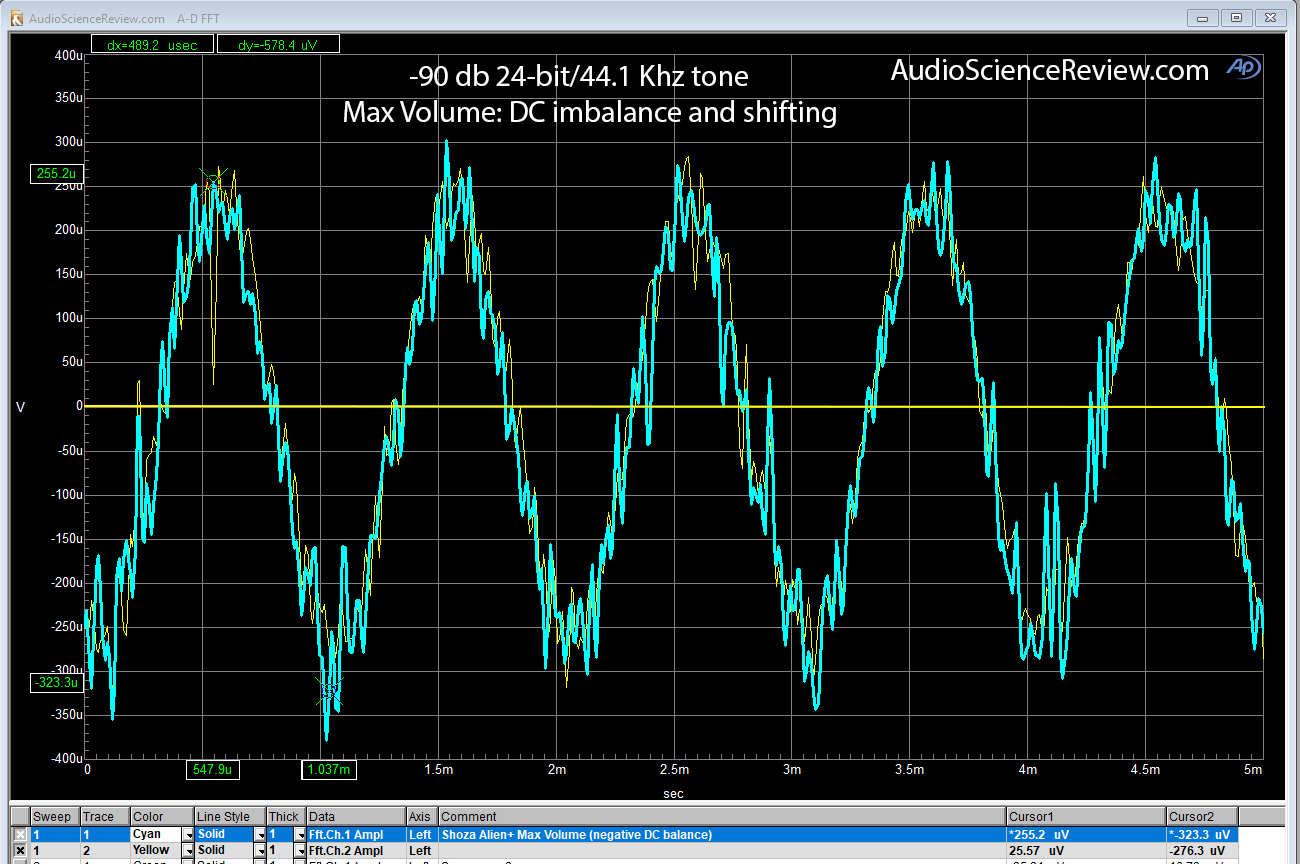Click the Cursor2 column header
Viewport: 1300px width, 864px height.
(x=1202, y=817)
